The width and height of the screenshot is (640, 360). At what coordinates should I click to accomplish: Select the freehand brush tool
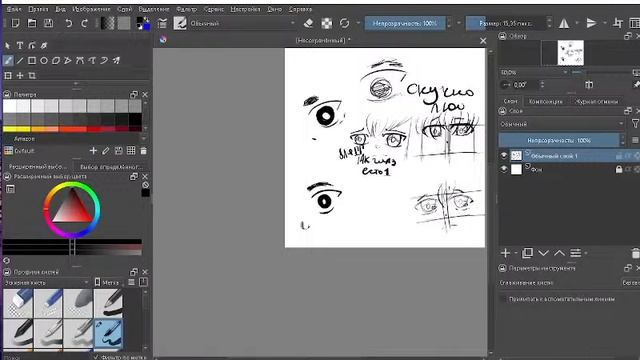(8, 61)
